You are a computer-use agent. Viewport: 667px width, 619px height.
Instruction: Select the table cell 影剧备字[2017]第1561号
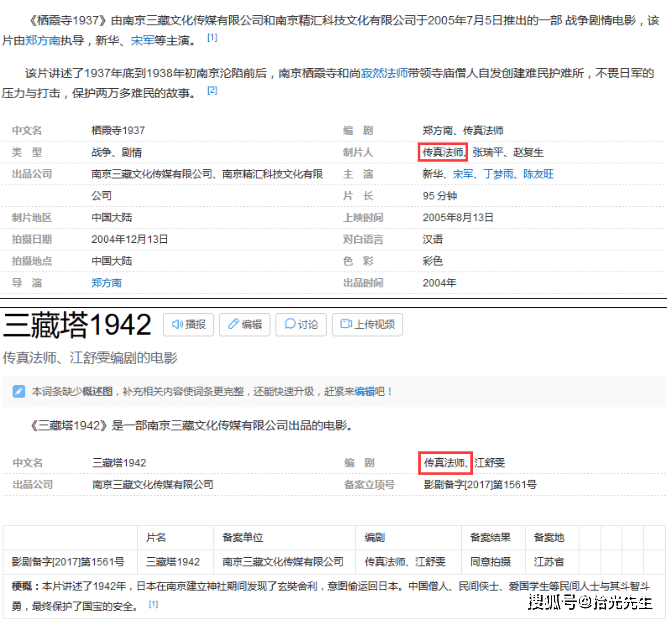click(x=68, y=562)
